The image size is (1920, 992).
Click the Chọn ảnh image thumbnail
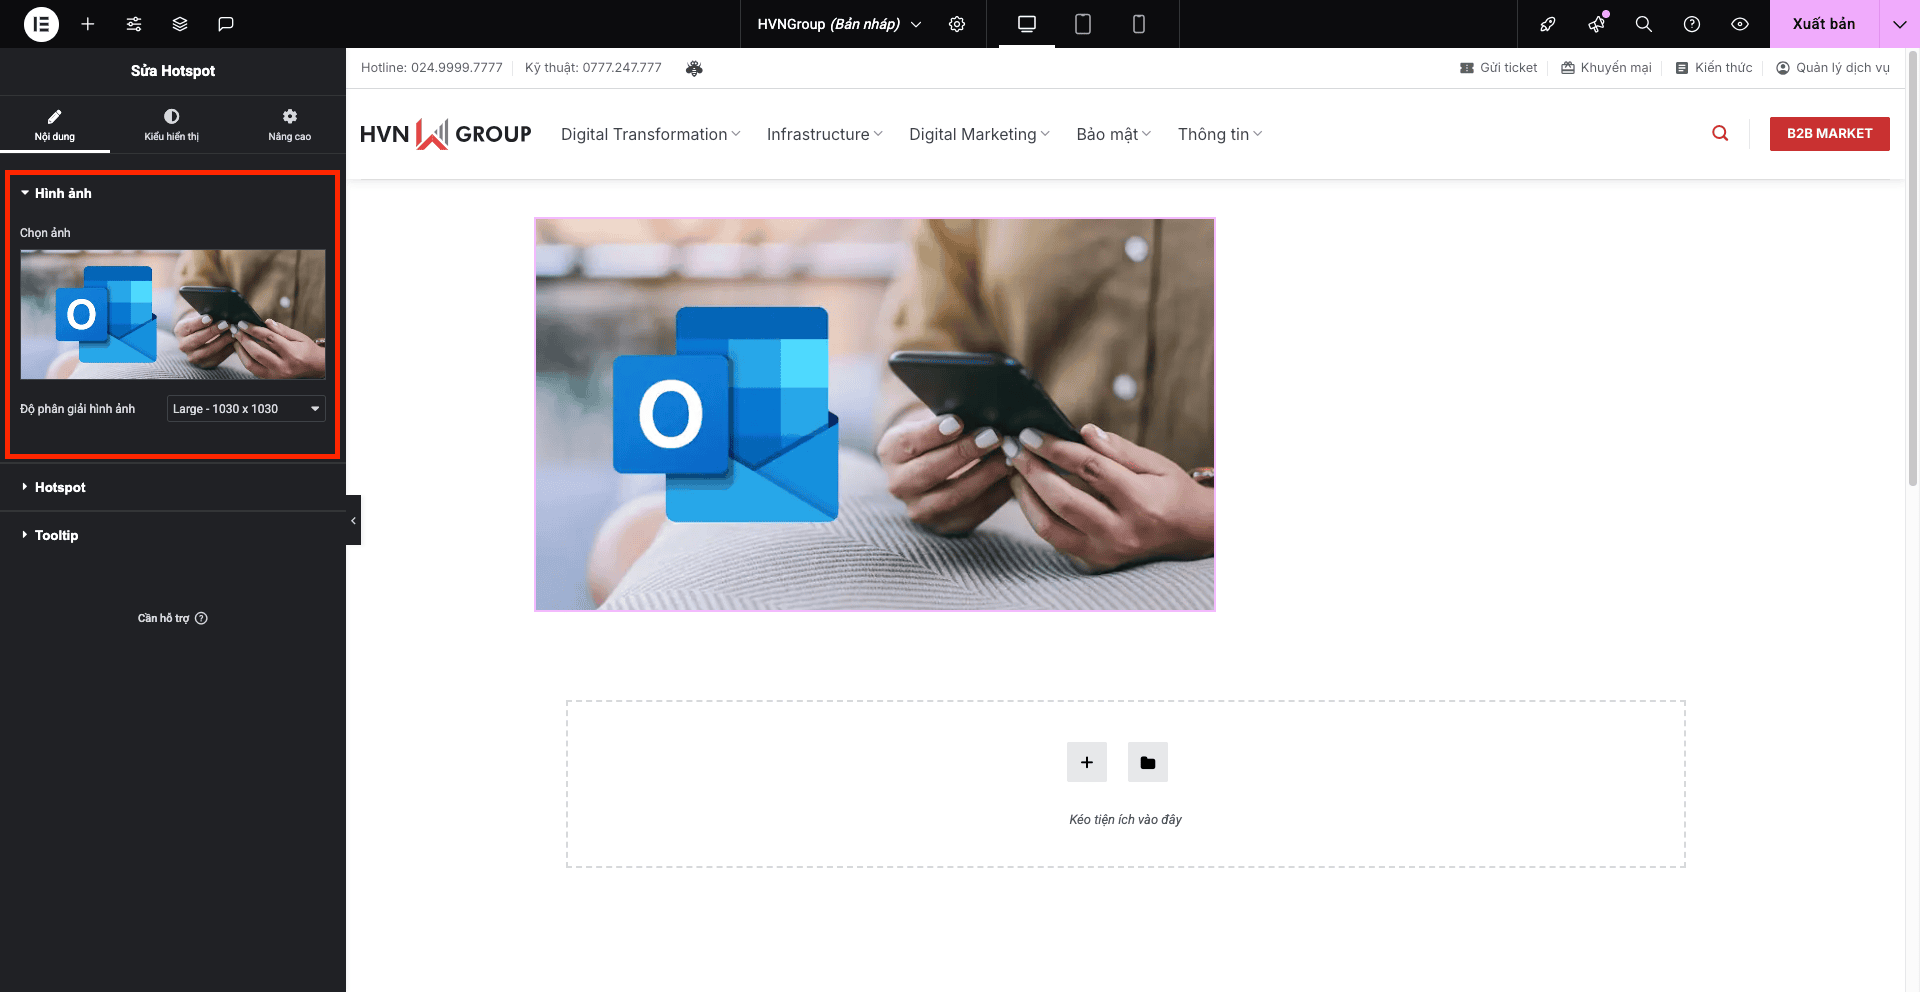(173, 314)
